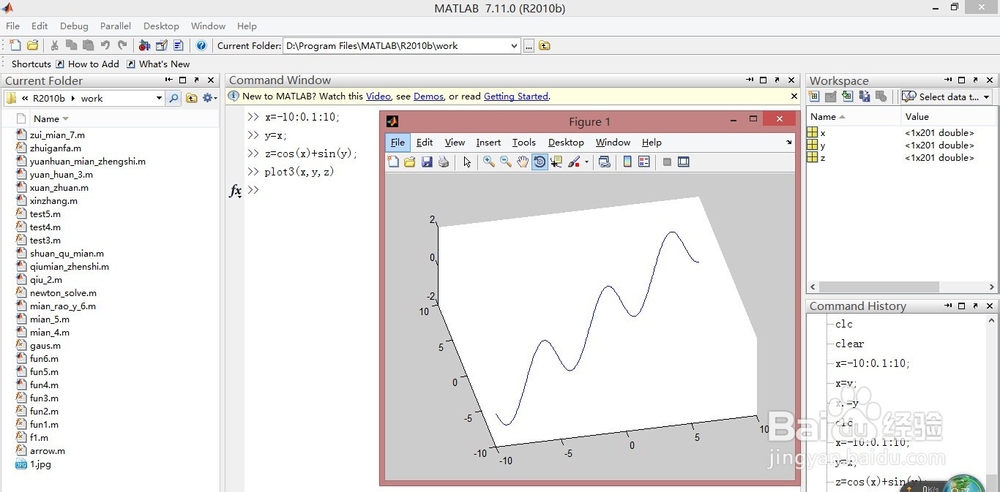Toggle the Brush data tool
The height and width of the screenshot is (492, 1000).
[x=574, y=162]
